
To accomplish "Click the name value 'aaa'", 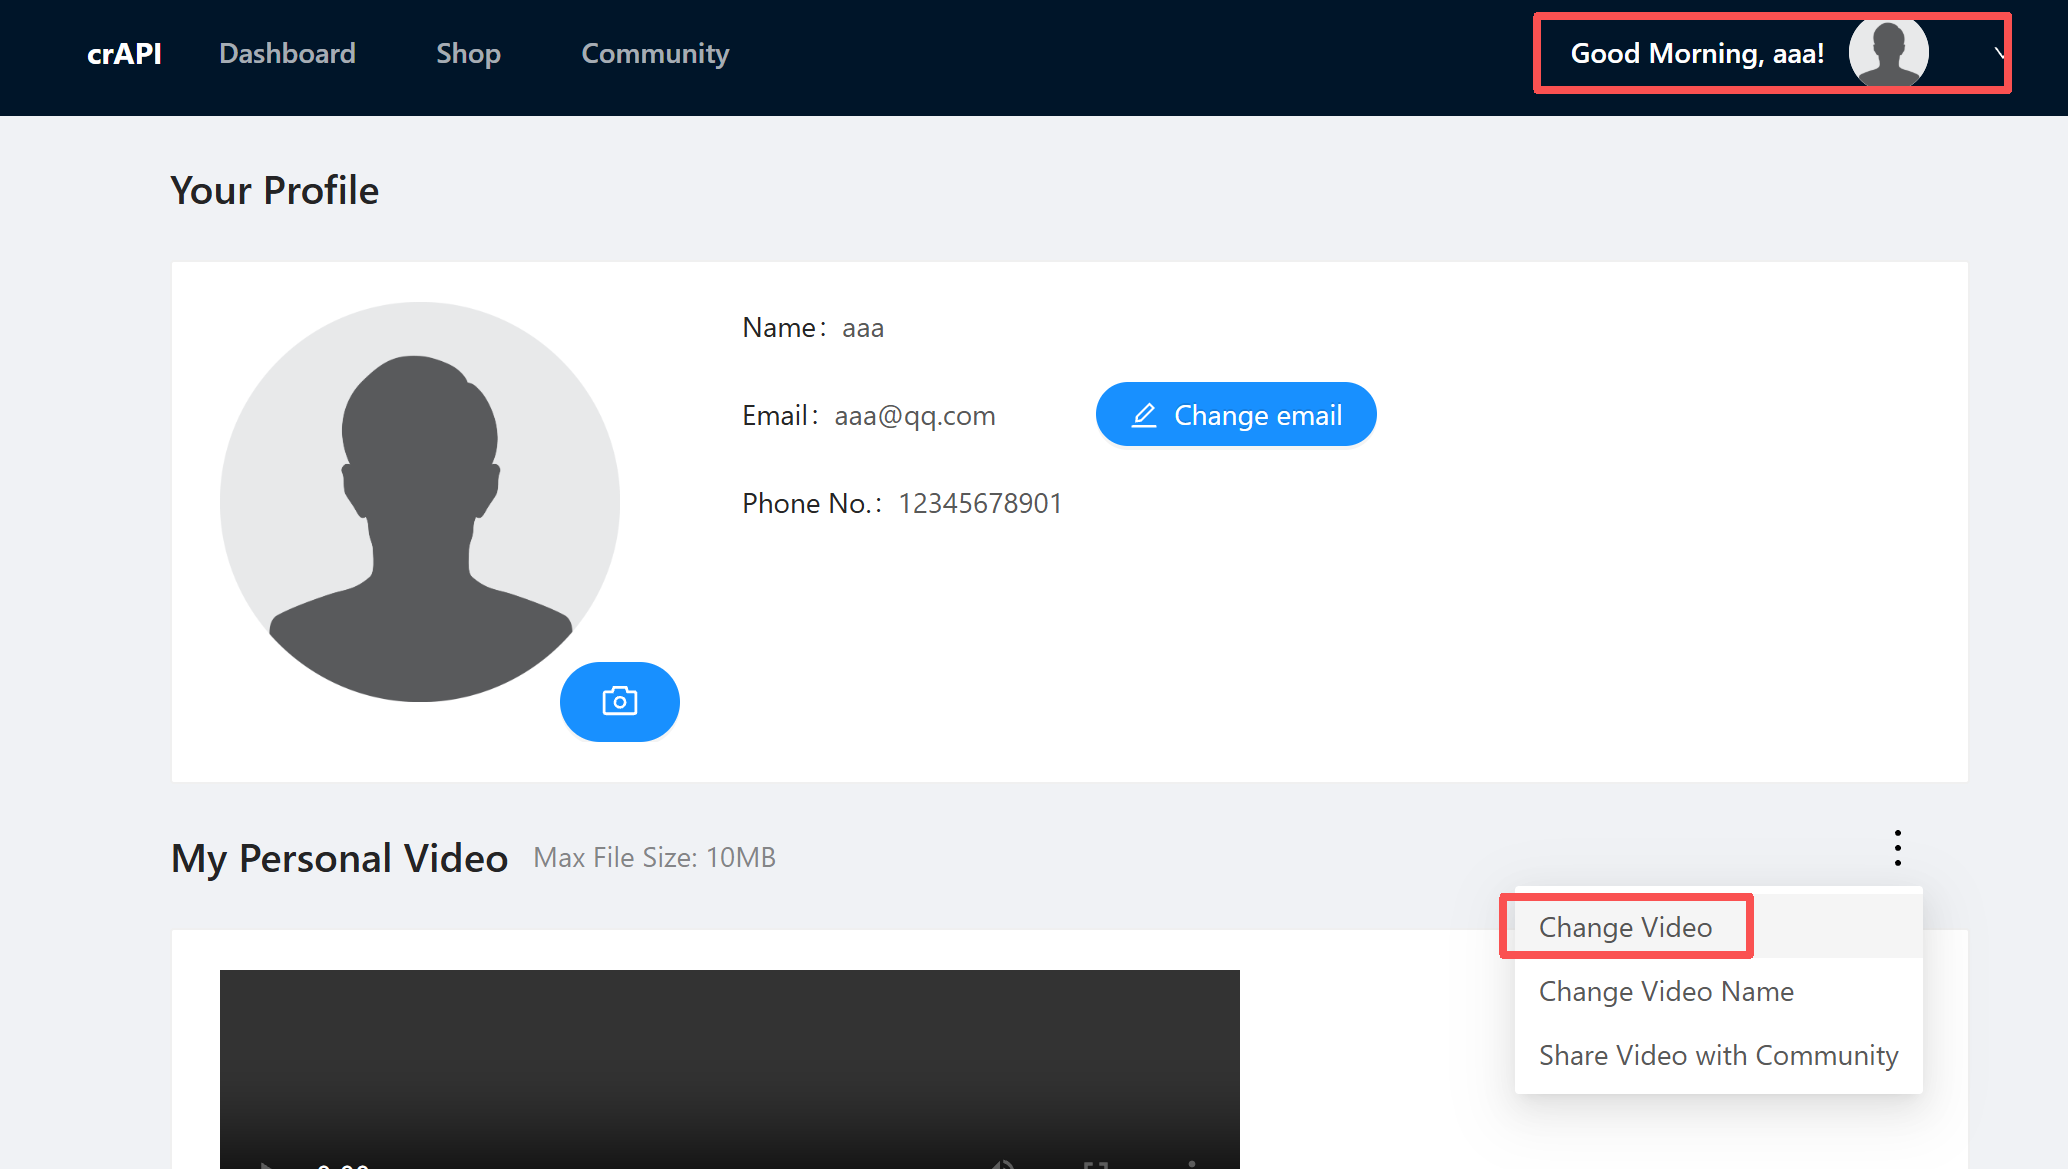I will click(x=863, y=328).
